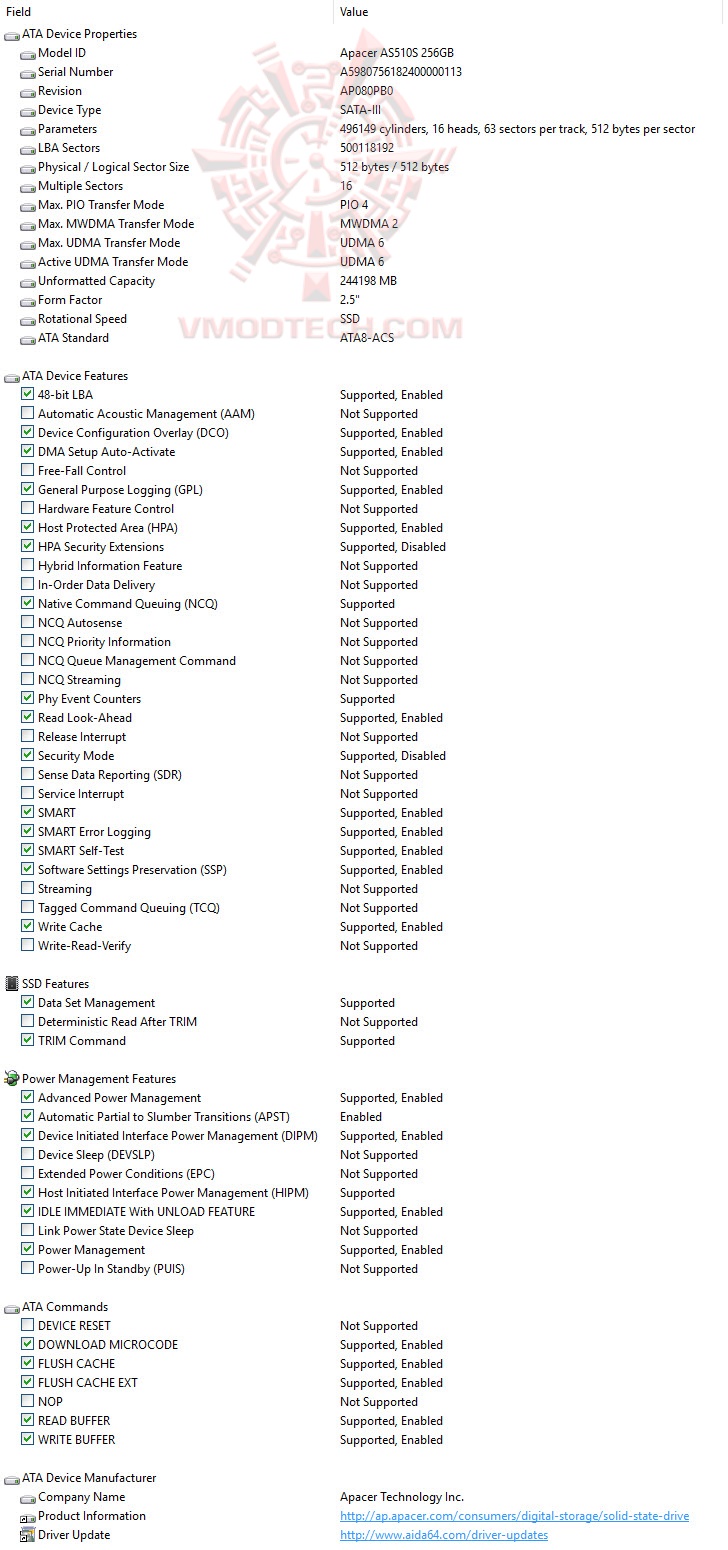The width and height of the screenshot is (728, 1550).
Task: Click the icon beside Physical / Logical Sector Size
Action: (28, 167)
